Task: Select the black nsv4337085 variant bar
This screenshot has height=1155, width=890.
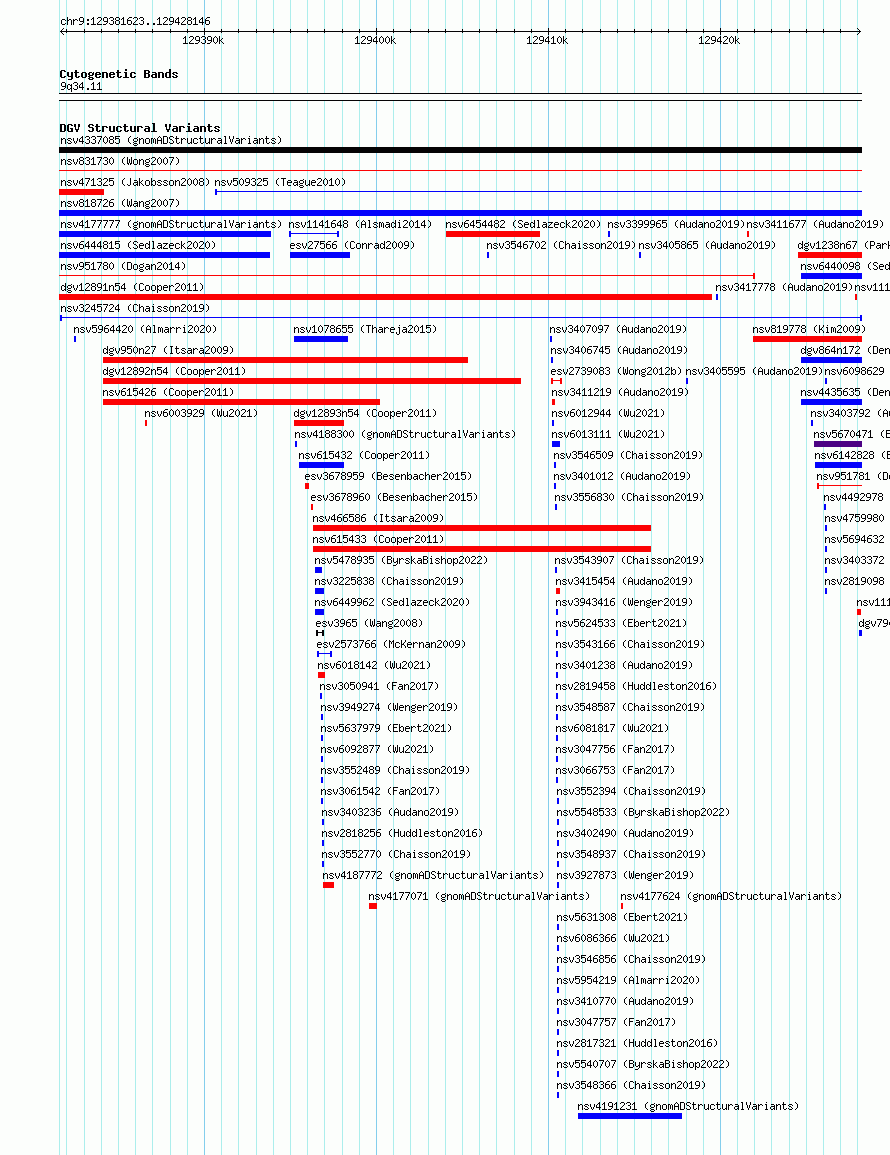Action: (460, 150)
